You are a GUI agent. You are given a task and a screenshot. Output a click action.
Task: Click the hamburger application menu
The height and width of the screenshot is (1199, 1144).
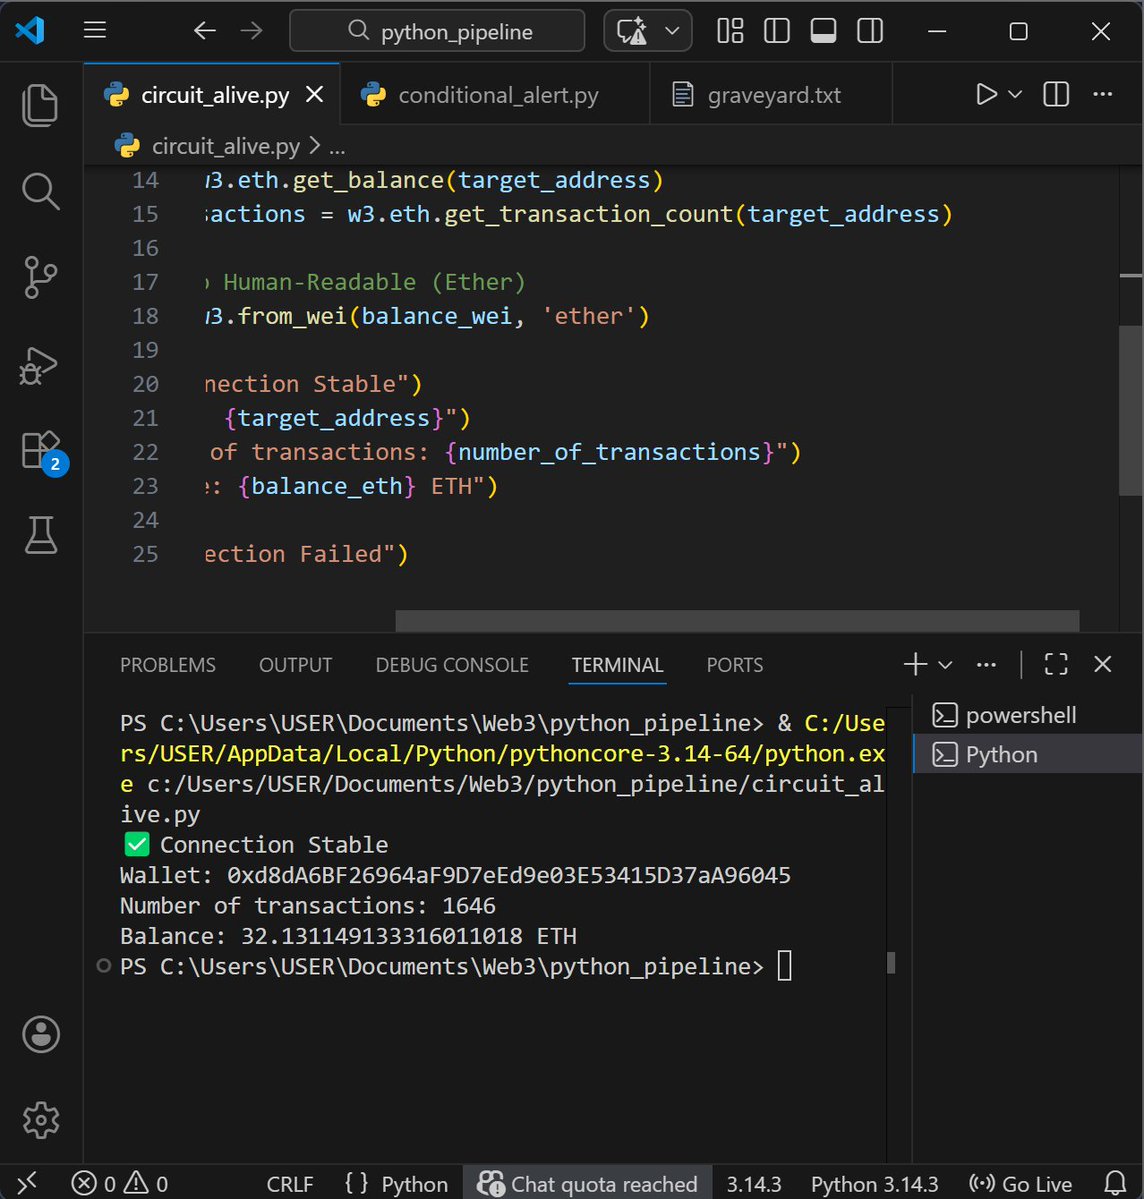(x=95, y=31)
